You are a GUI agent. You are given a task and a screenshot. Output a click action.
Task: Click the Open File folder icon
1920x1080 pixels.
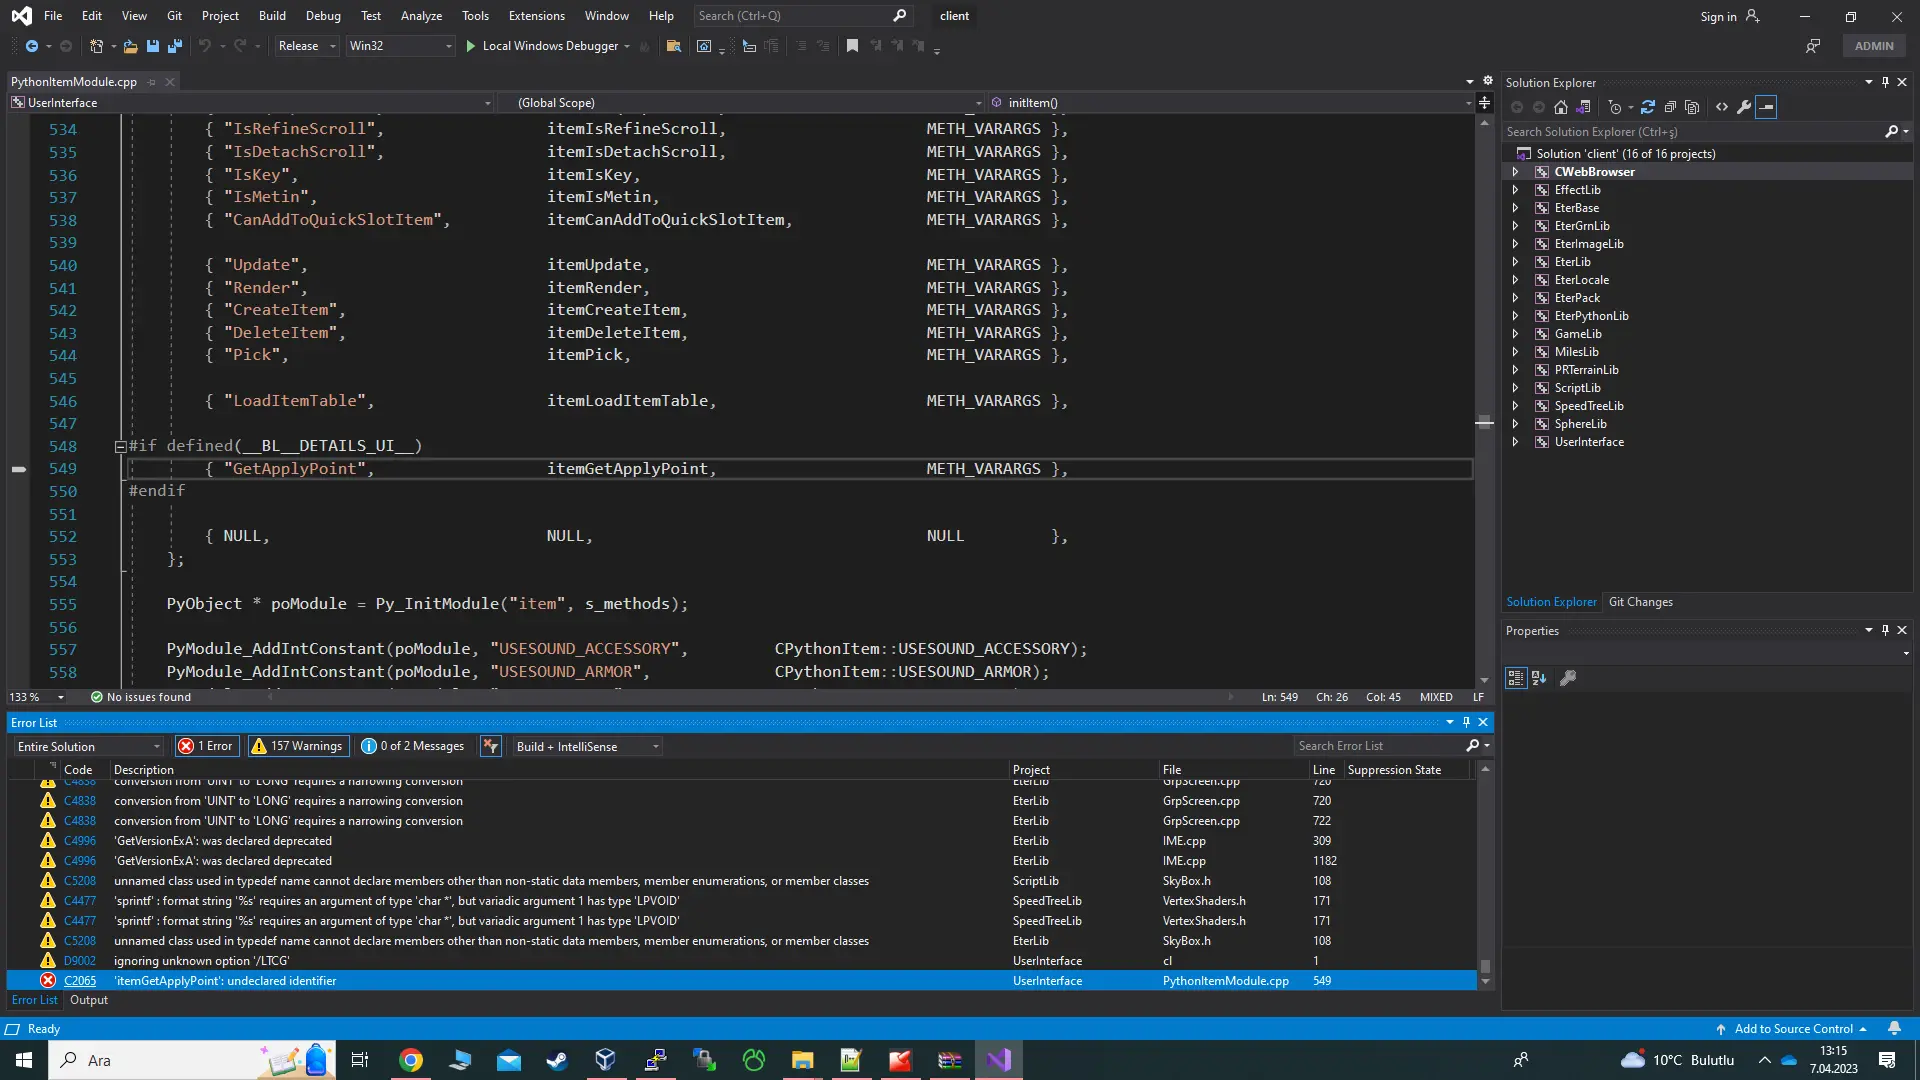click(x=130, y=46)
